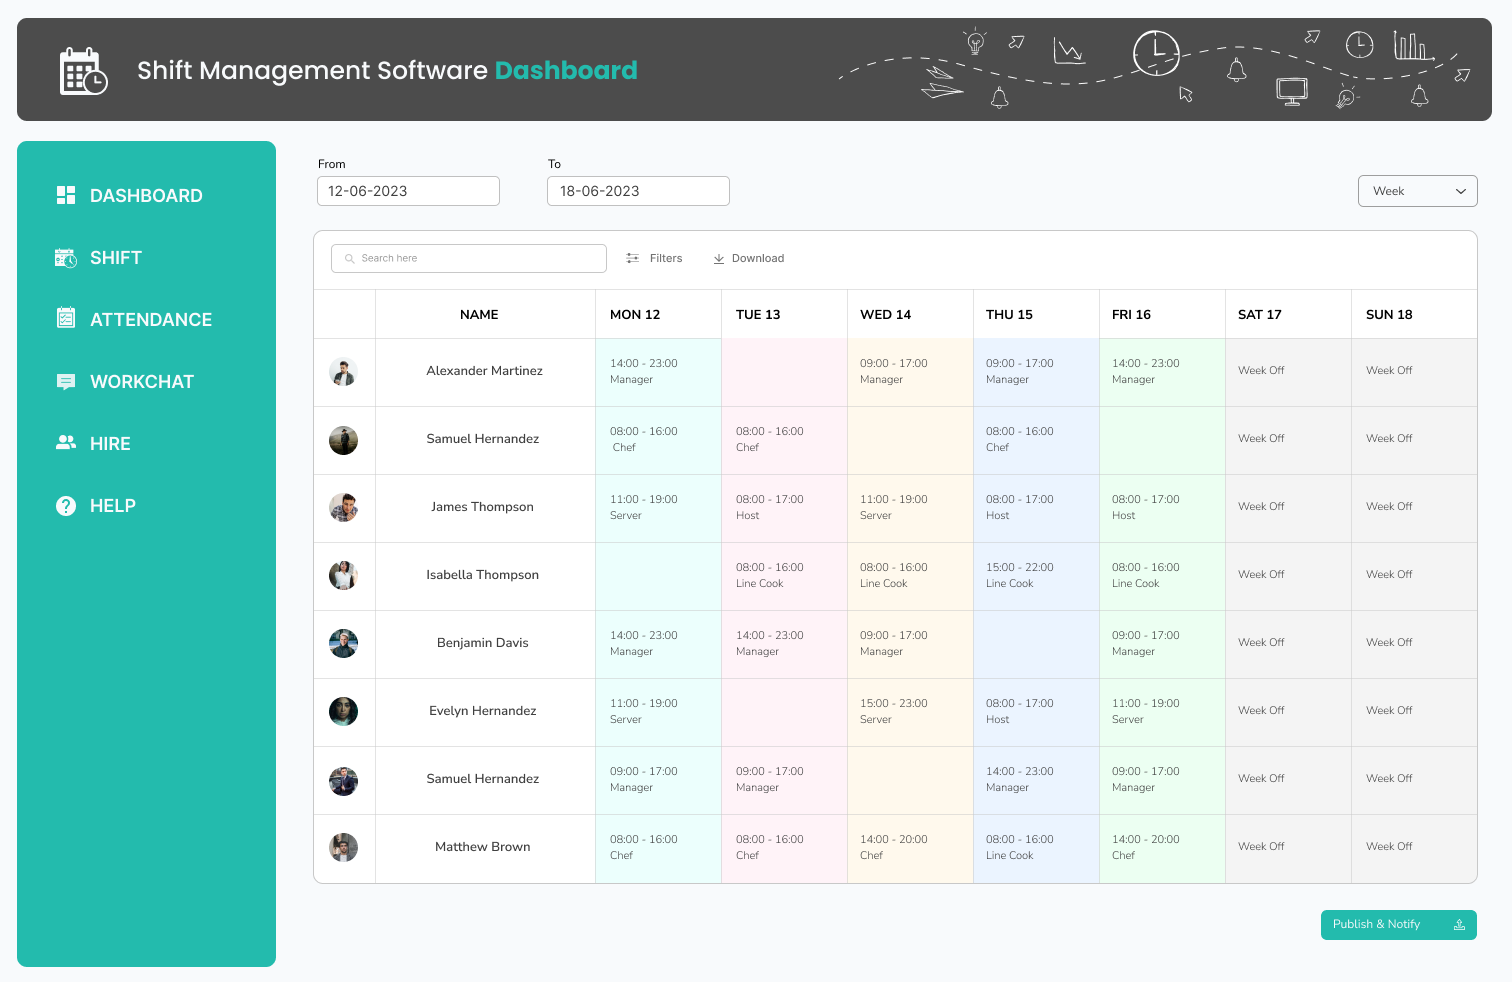The height and width of the screenshot is (982, 1512).
Task: Open the To date field showing 18-06-2023
Action: (x=638, y=190)
